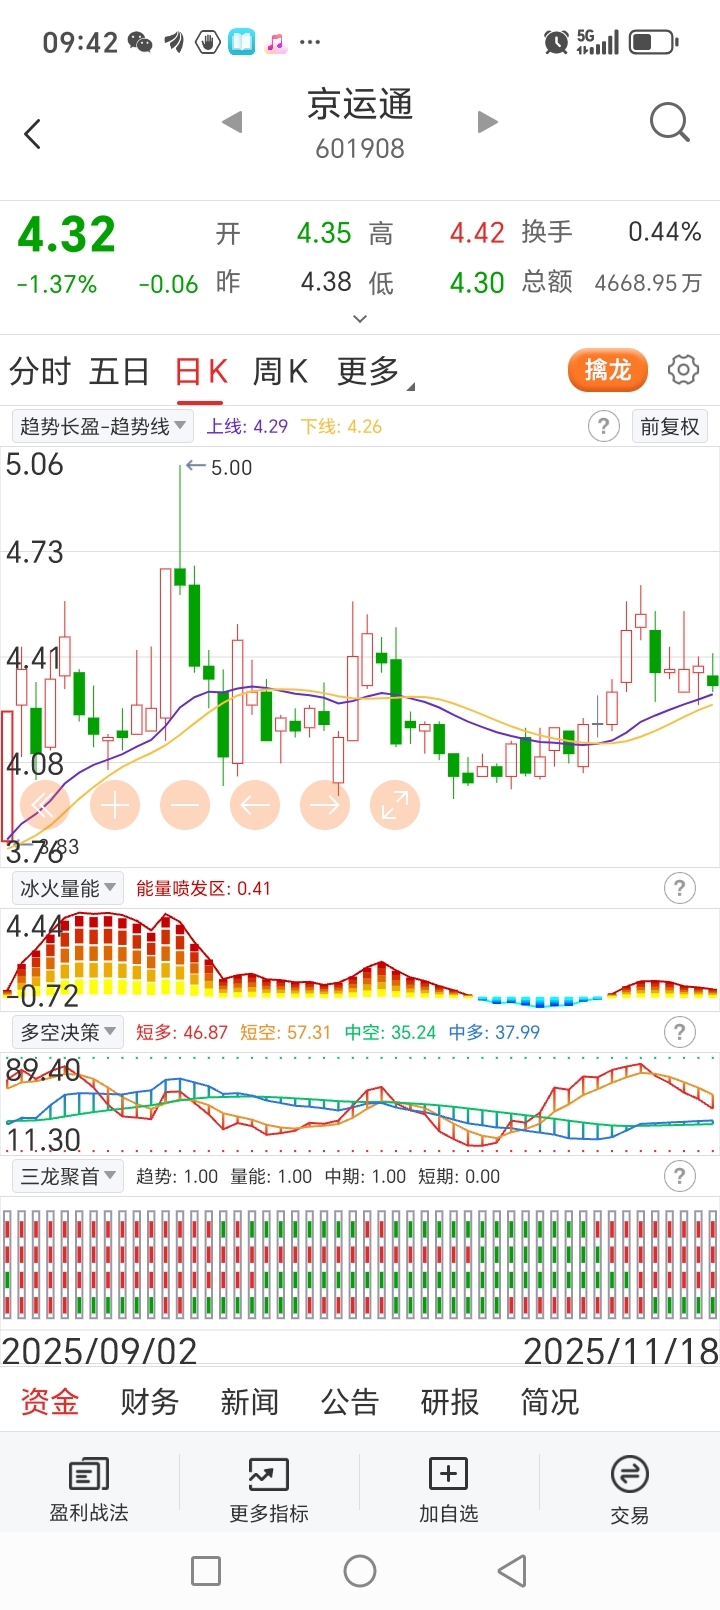The width and height of the screenshot is (720, 1610).
Task: Tap 短多: 46.87 value
Action: pos(182,1033)
